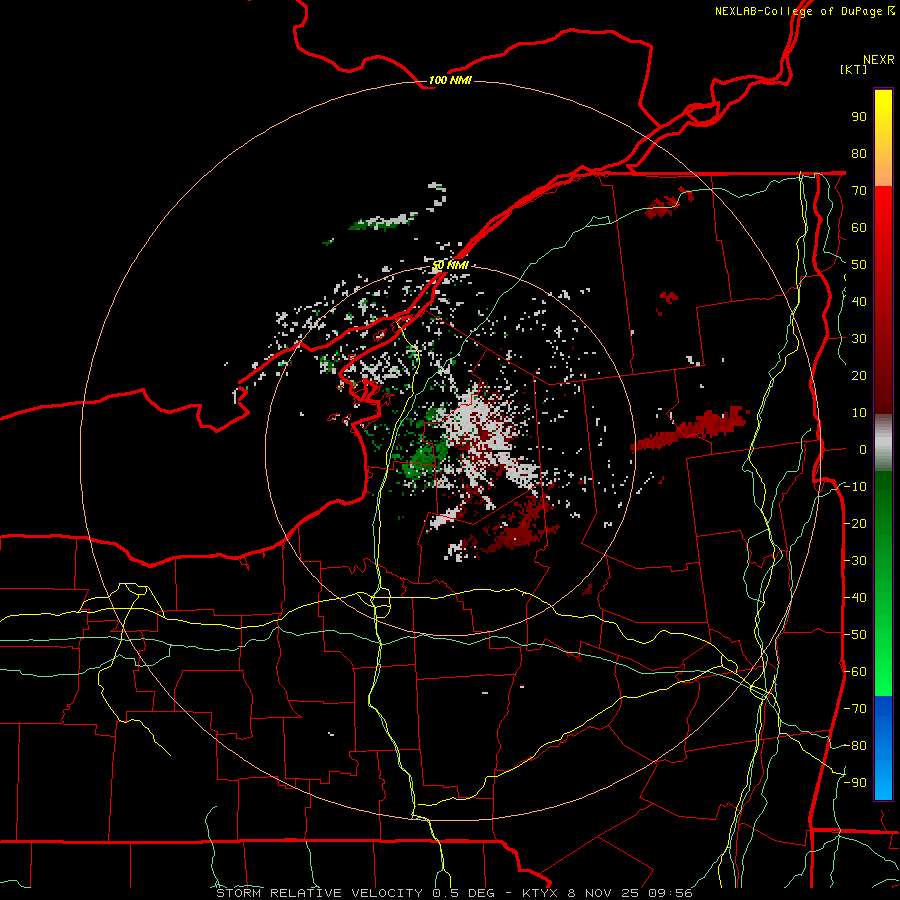
Task: Click the -10 value on velocity scale
Action: coord(855,487)
